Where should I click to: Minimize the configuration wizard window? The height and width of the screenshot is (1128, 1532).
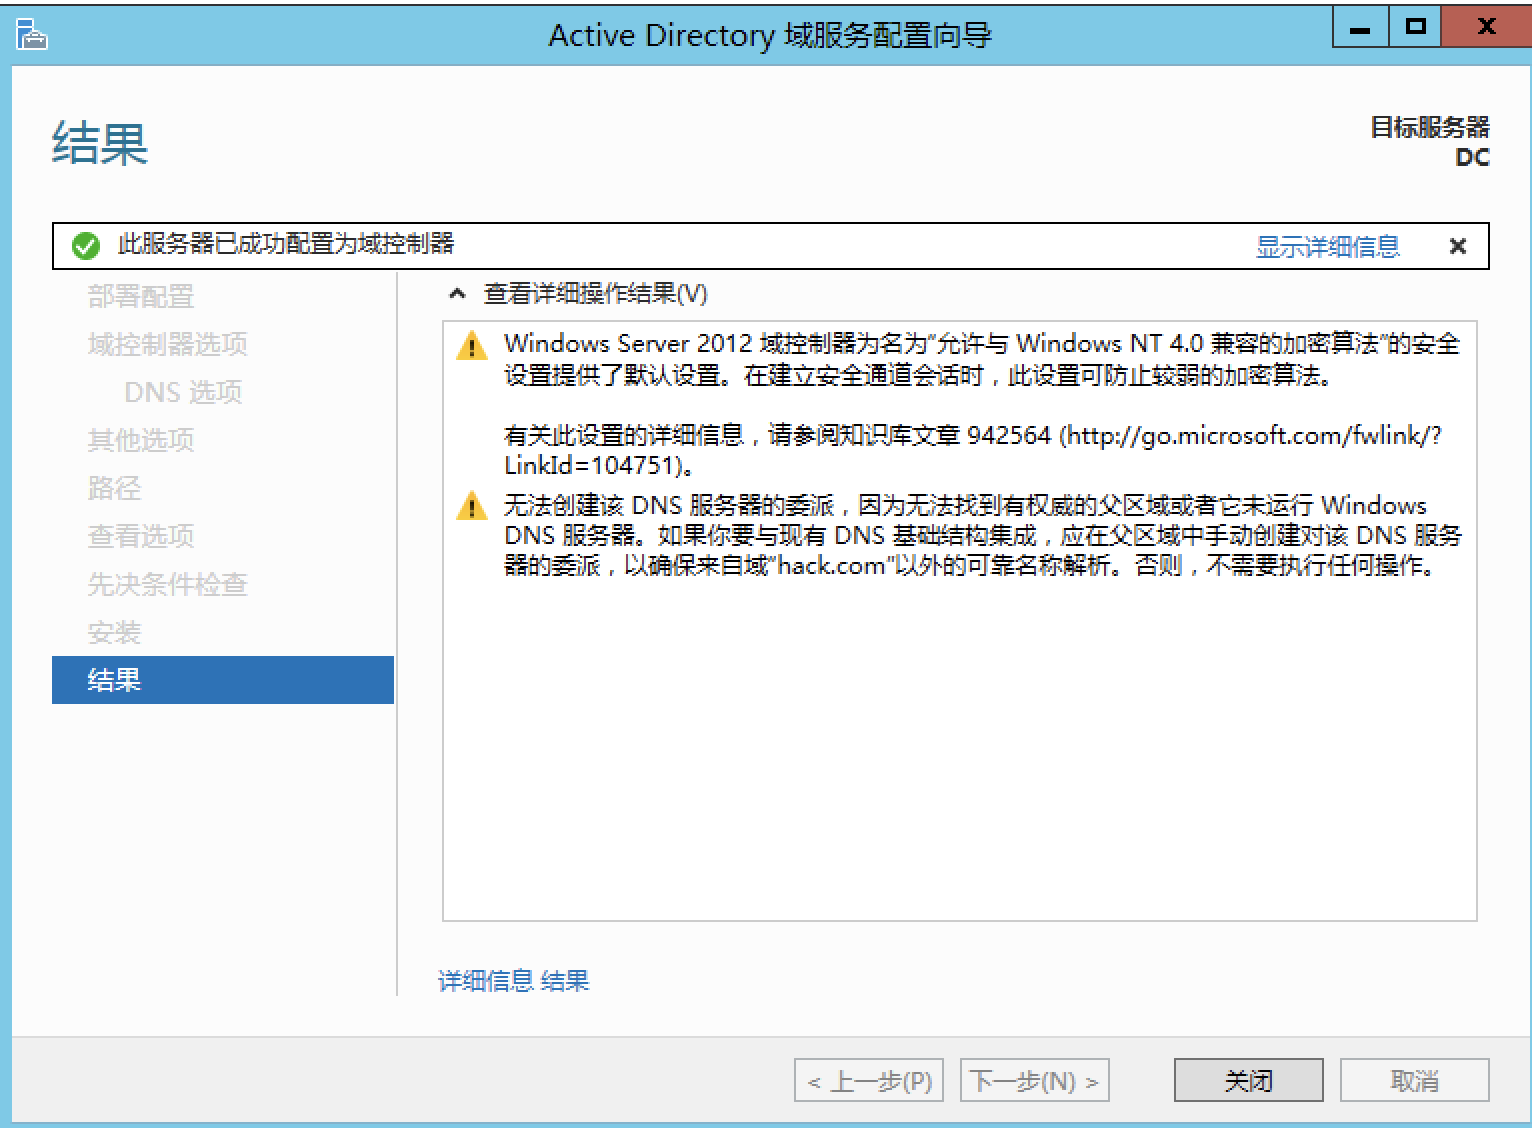1360,28
